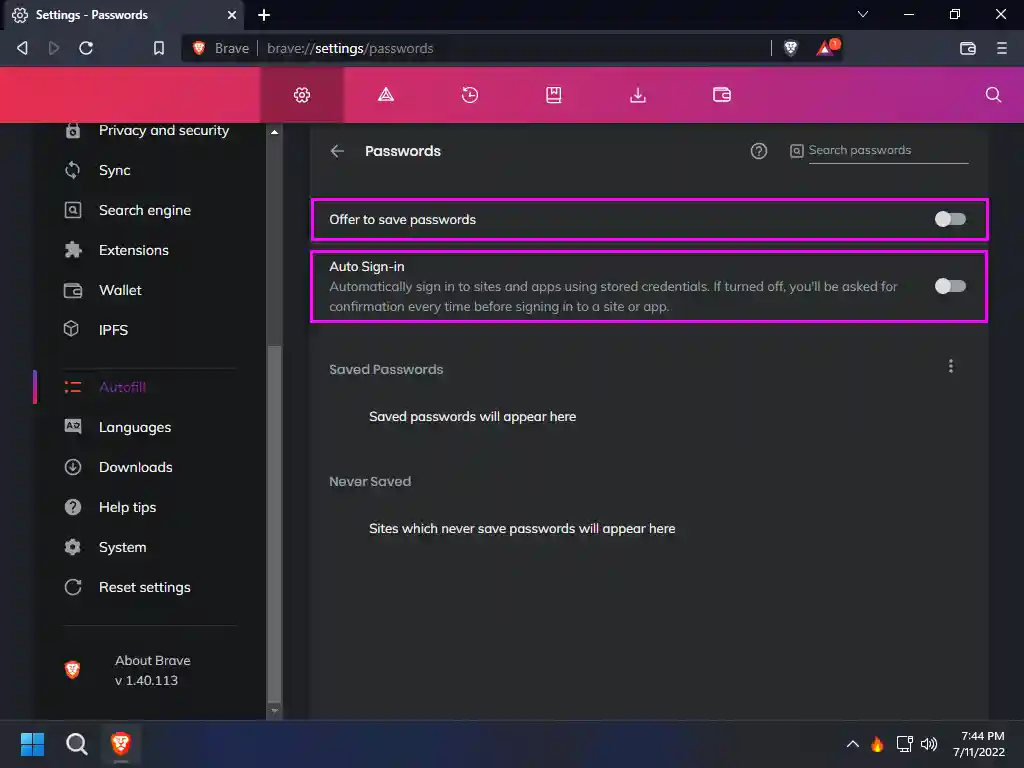This screenshot has height=768, width=1024.
Task: Open the Brave hamburger main menu
Action: click(x=1002, y=48)
